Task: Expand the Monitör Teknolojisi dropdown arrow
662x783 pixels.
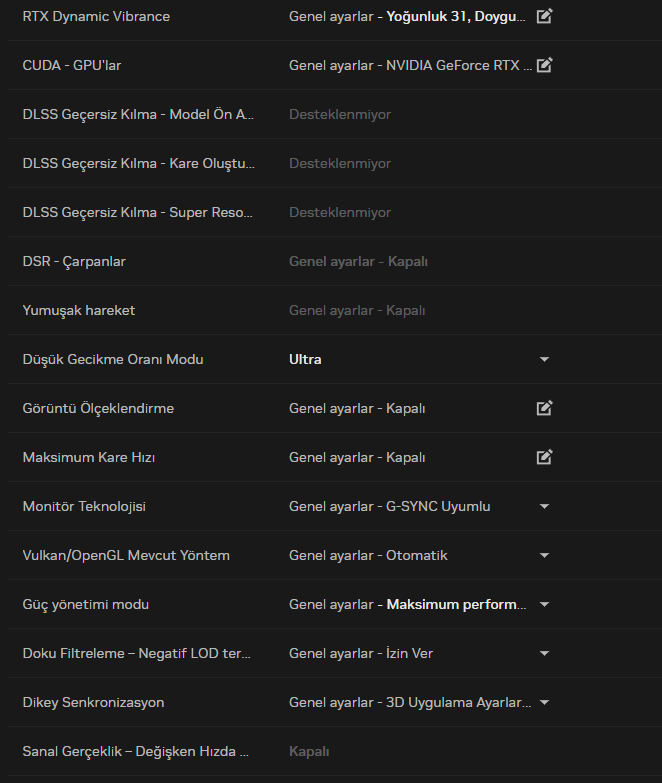Action: [x=544, y=506]
